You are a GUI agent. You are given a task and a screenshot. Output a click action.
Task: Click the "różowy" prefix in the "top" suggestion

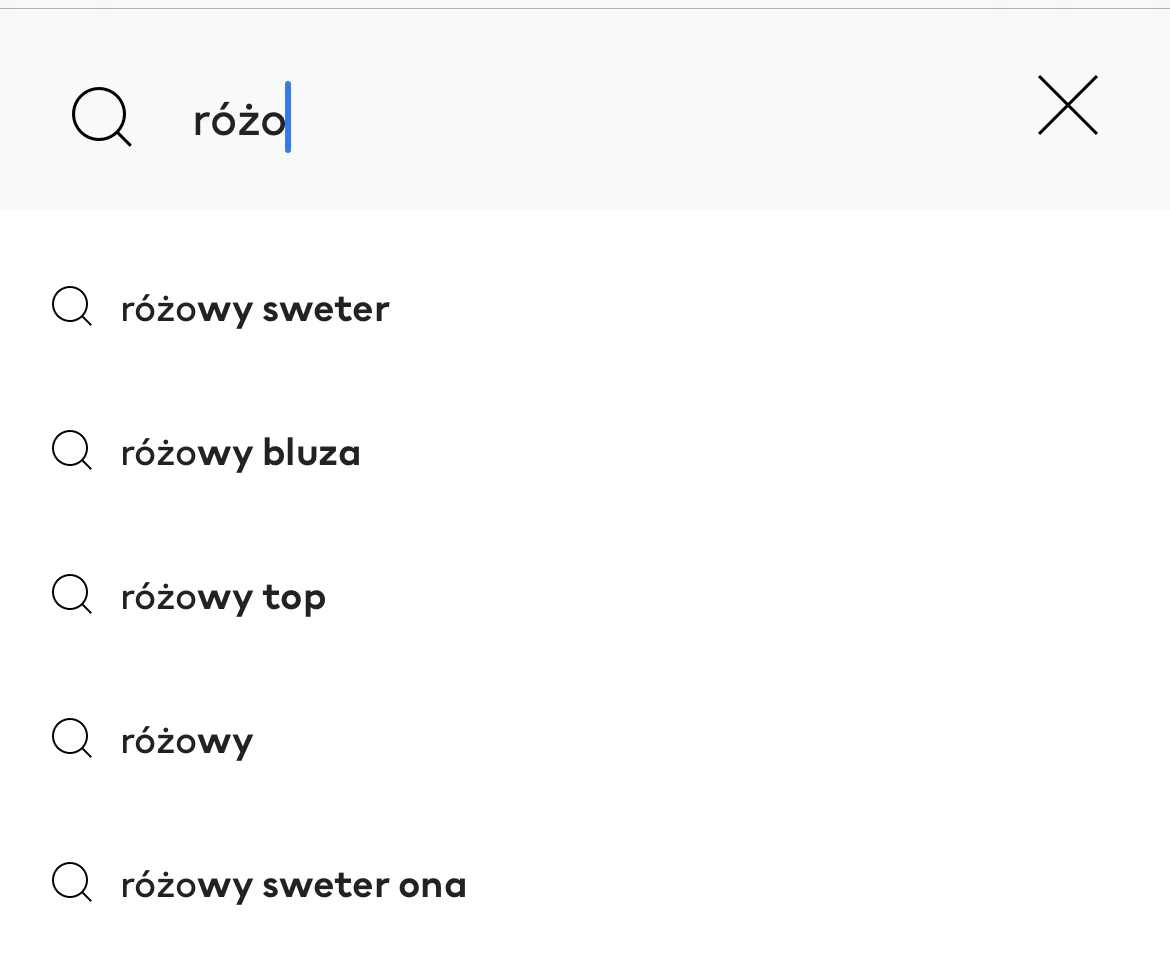(187, 598)
